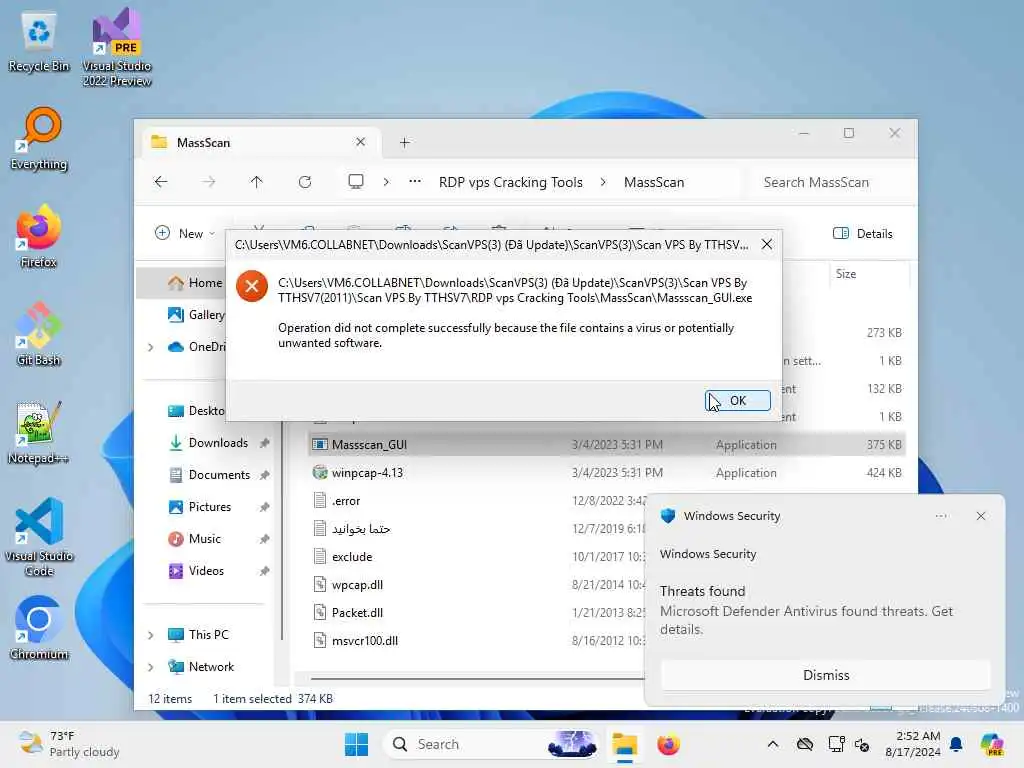Viewport: 1024px width, 768px height.
Task: Open the notification bell
Action: (956, 744)
